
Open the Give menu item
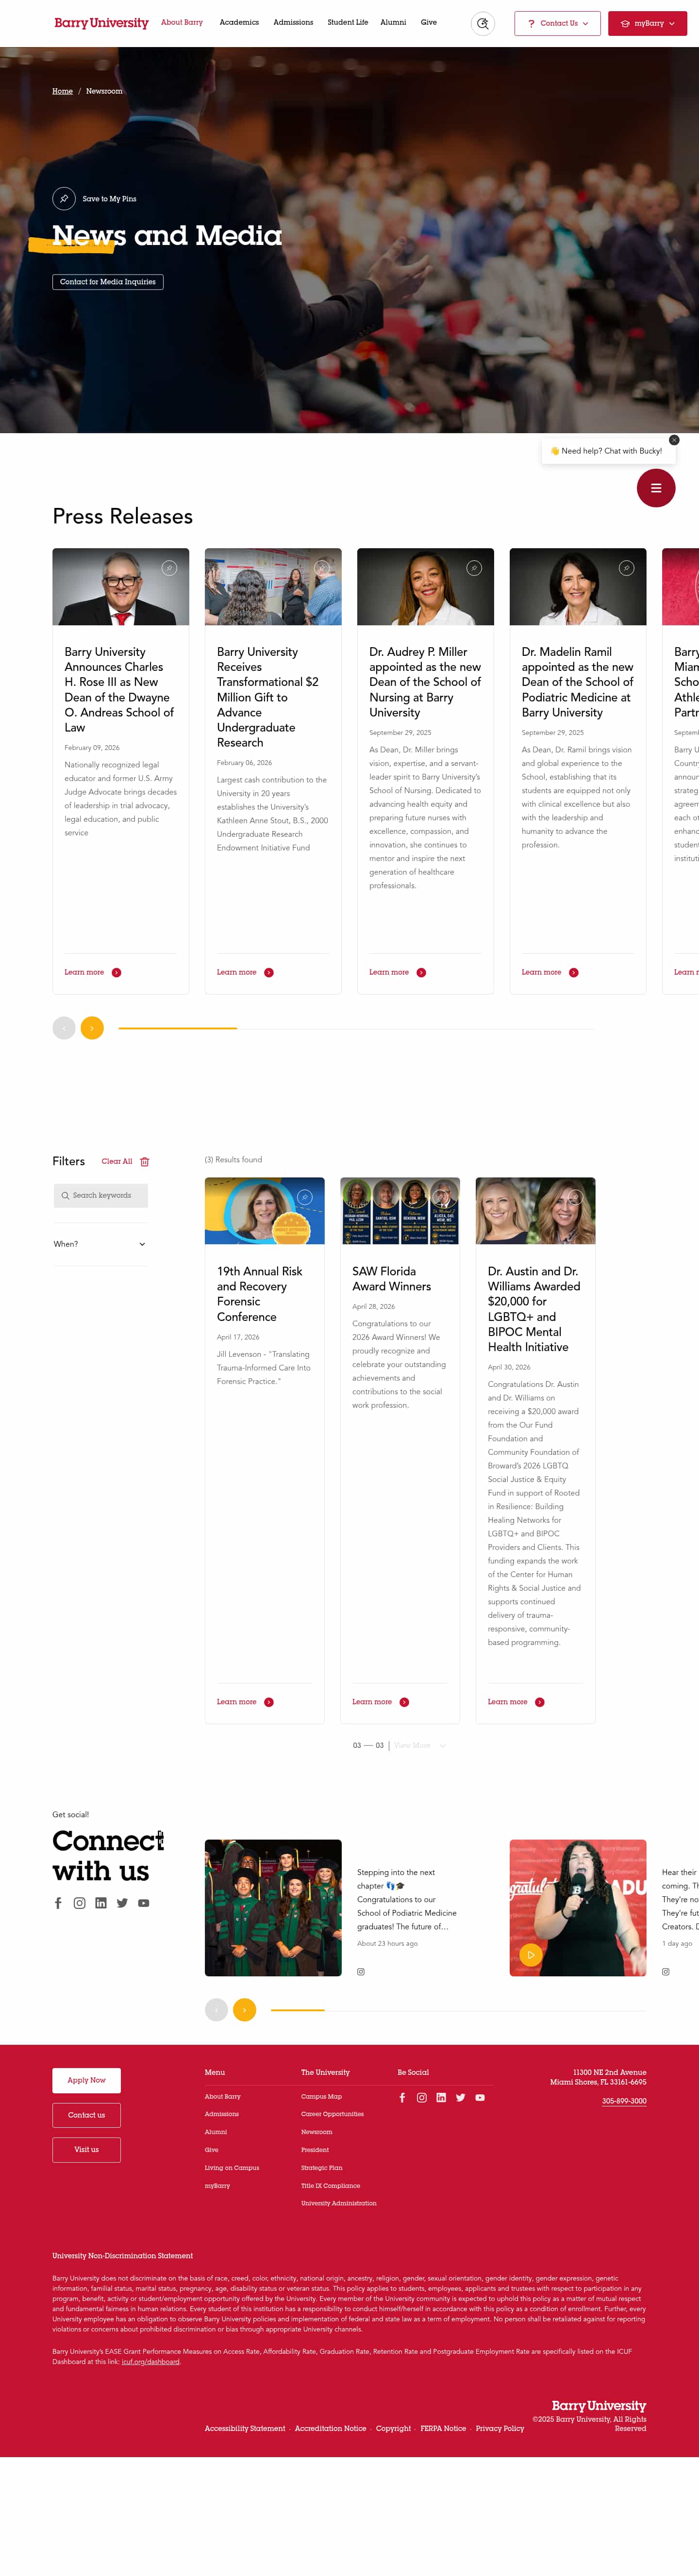click(x=429, y=22)
